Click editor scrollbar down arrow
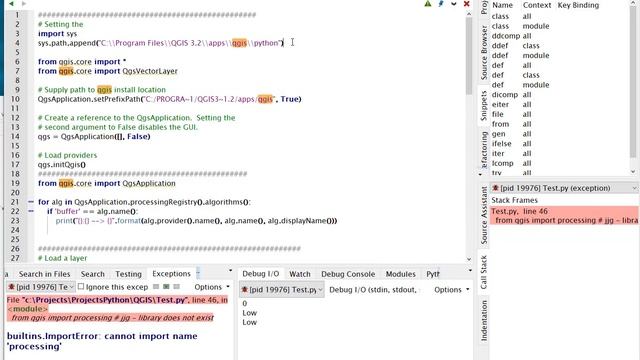This screenshot has height=360, width=640. point(469,259)
